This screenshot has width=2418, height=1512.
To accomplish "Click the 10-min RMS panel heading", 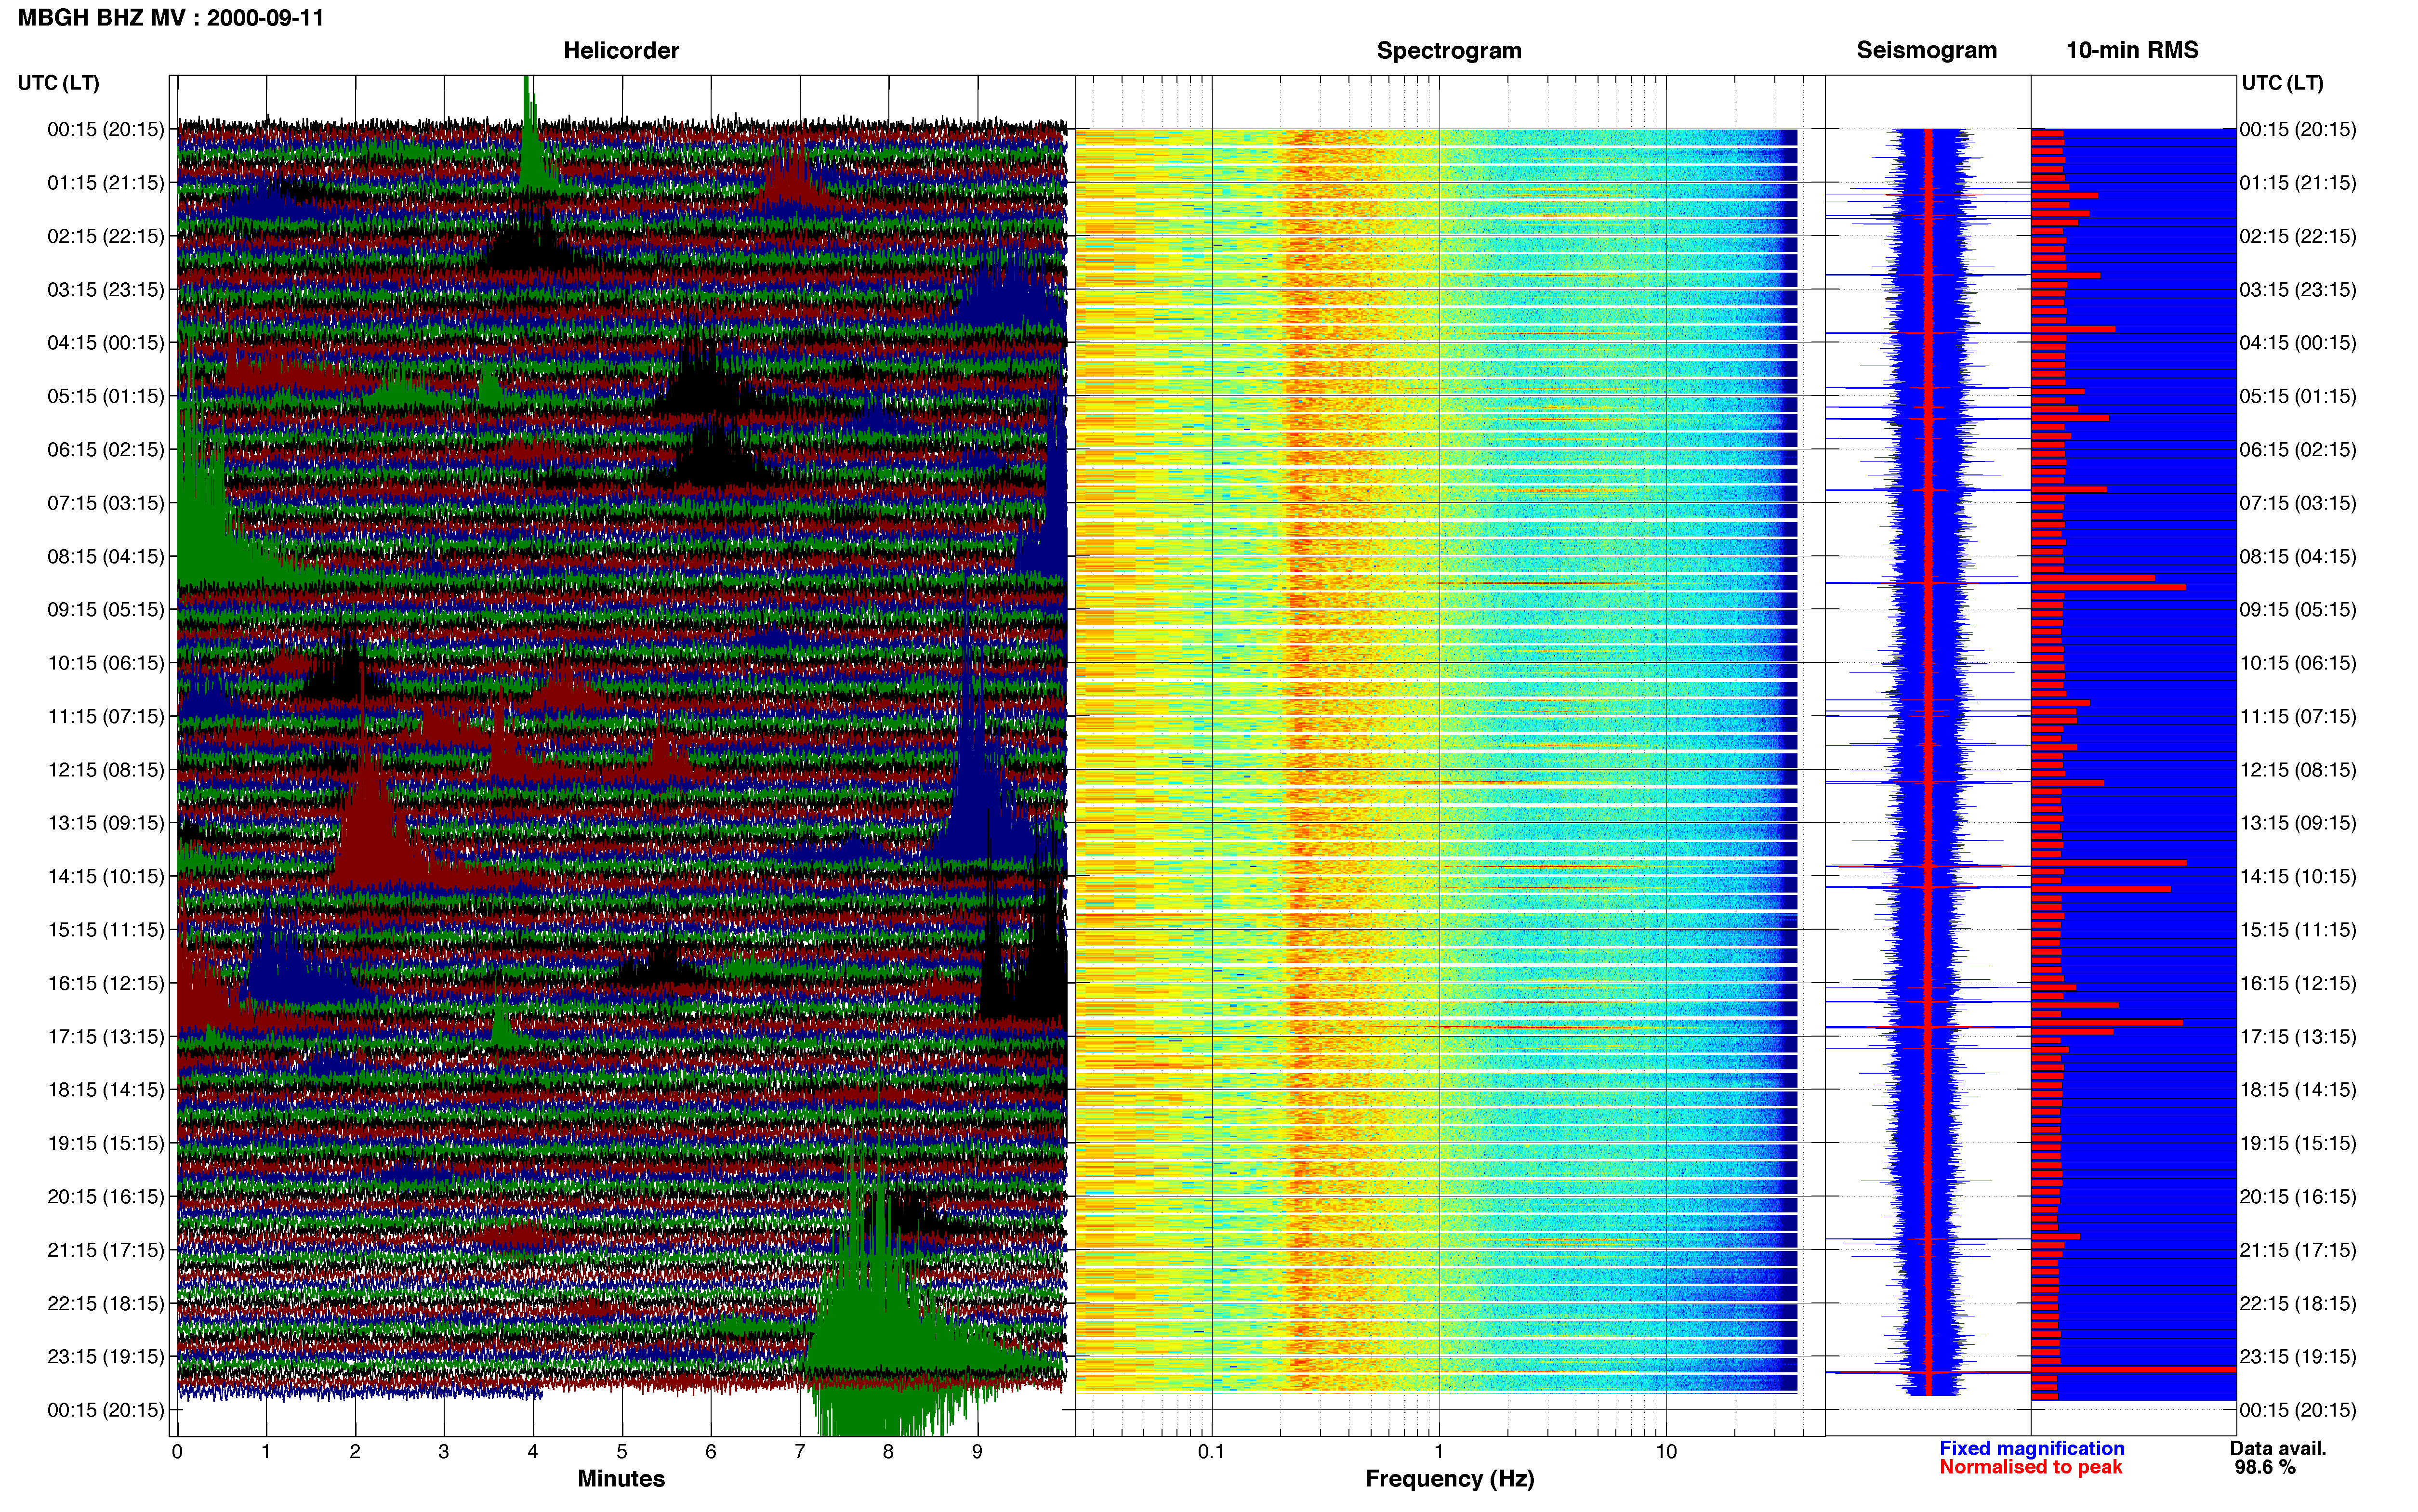I will tap(2132, 50).
